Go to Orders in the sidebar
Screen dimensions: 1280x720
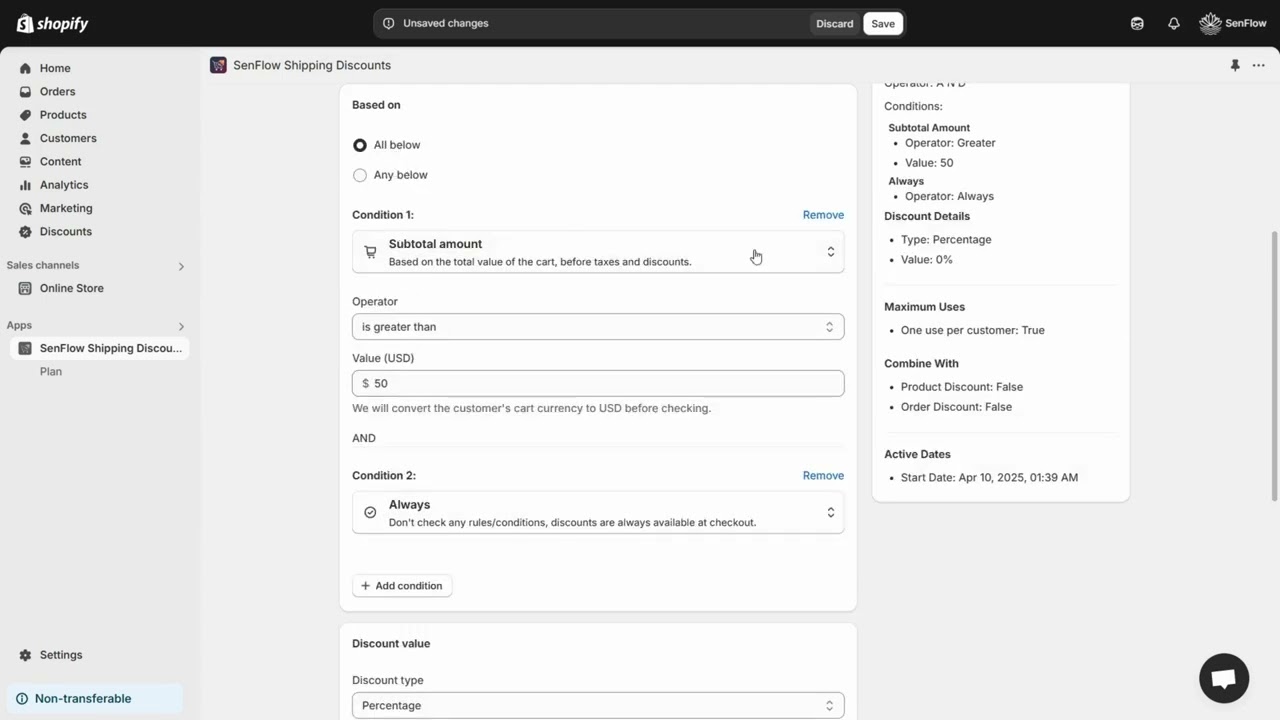pos(57,91)
